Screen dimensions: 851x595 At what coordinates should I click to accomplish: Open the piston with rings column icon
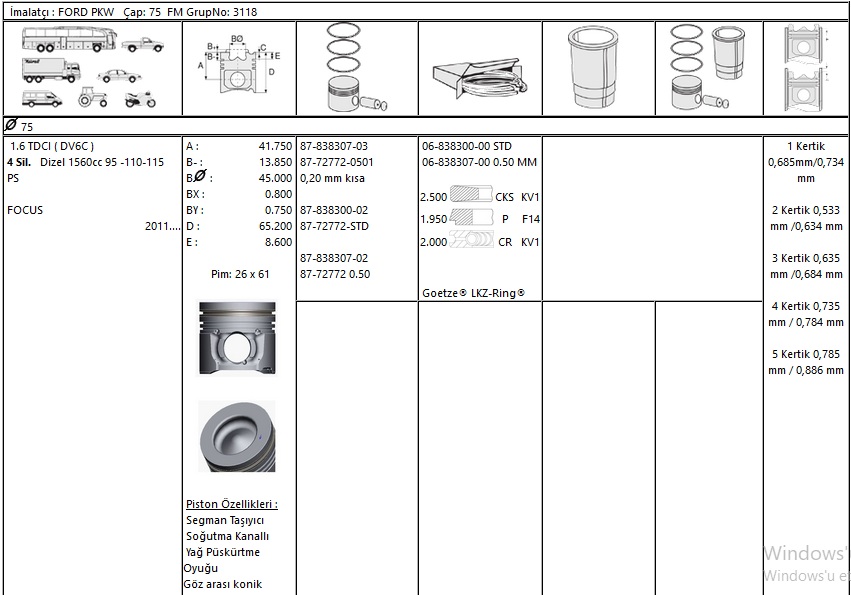pos(355,68)
